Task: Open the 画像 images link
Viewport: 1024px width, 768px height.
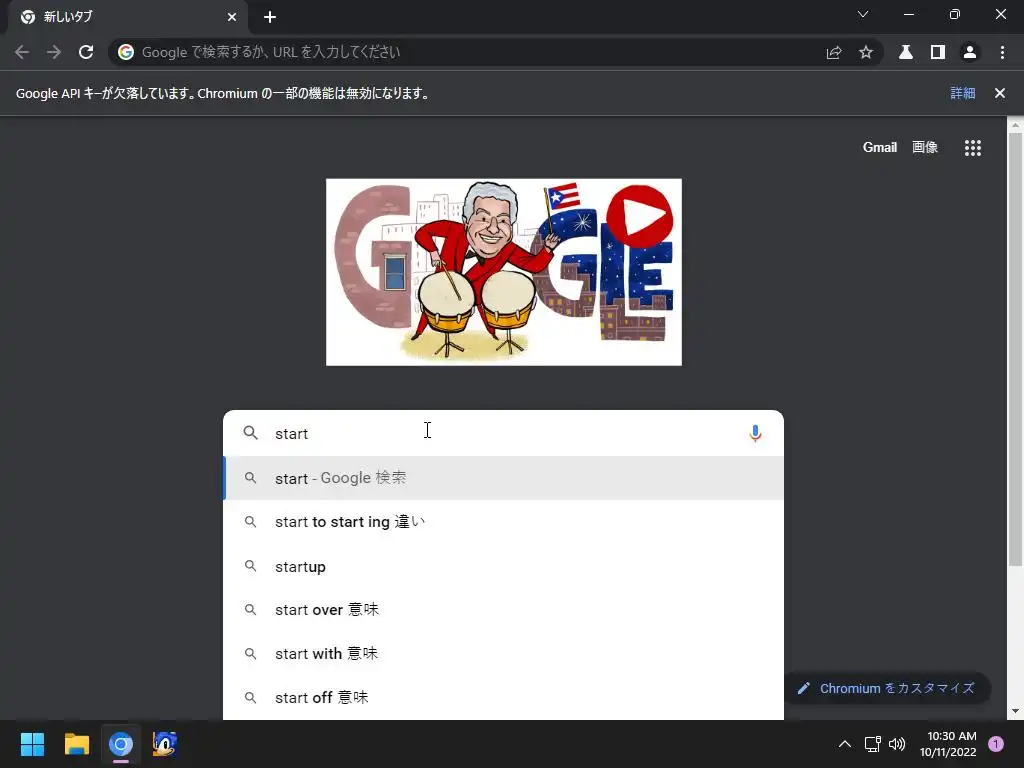Action: click(x=925, y=148)
